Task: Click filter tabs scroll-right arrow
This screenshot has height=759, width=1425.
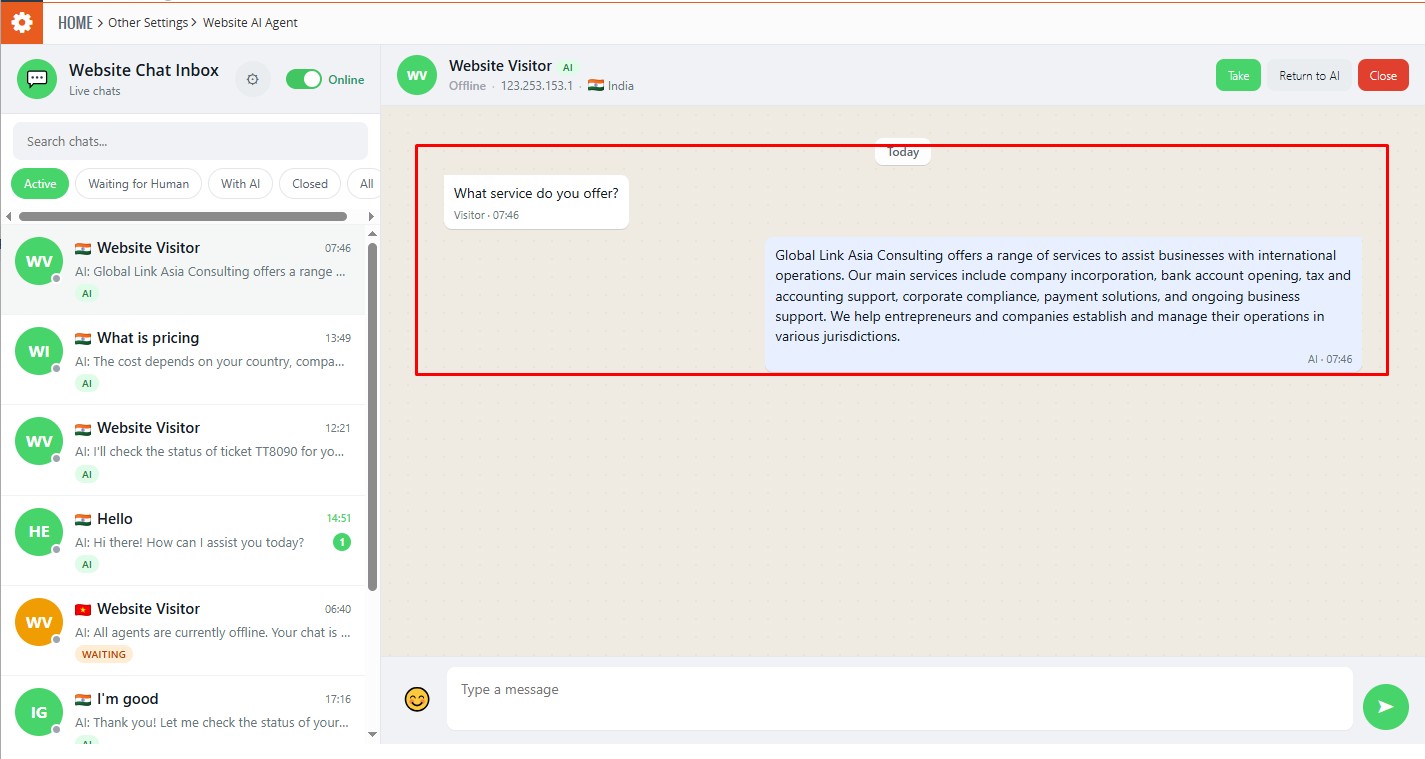Action: tap(371, 216)
